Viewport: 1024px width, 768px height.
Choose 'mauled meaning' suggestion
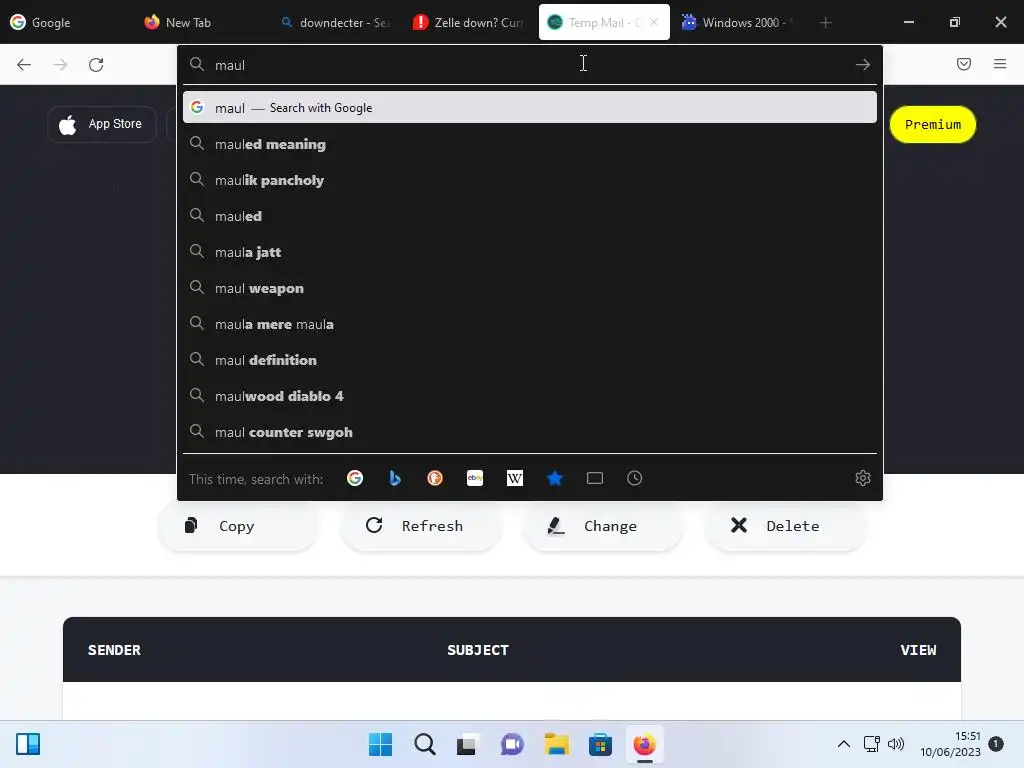(530, 144)
